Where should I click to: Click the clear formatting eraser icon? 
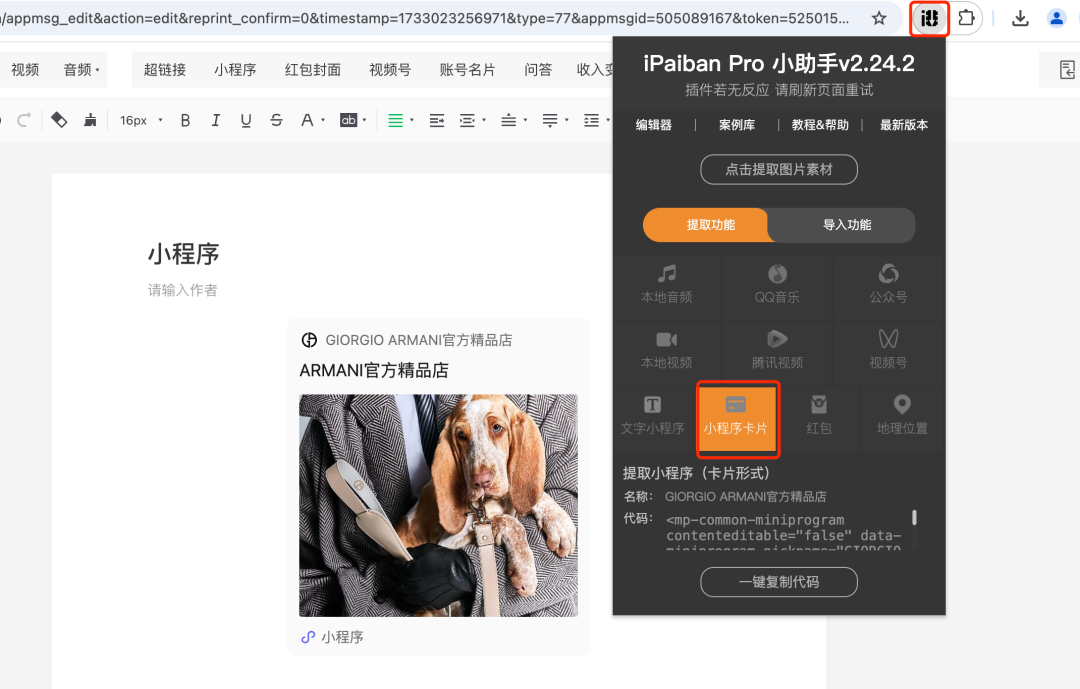click(59, 120)
